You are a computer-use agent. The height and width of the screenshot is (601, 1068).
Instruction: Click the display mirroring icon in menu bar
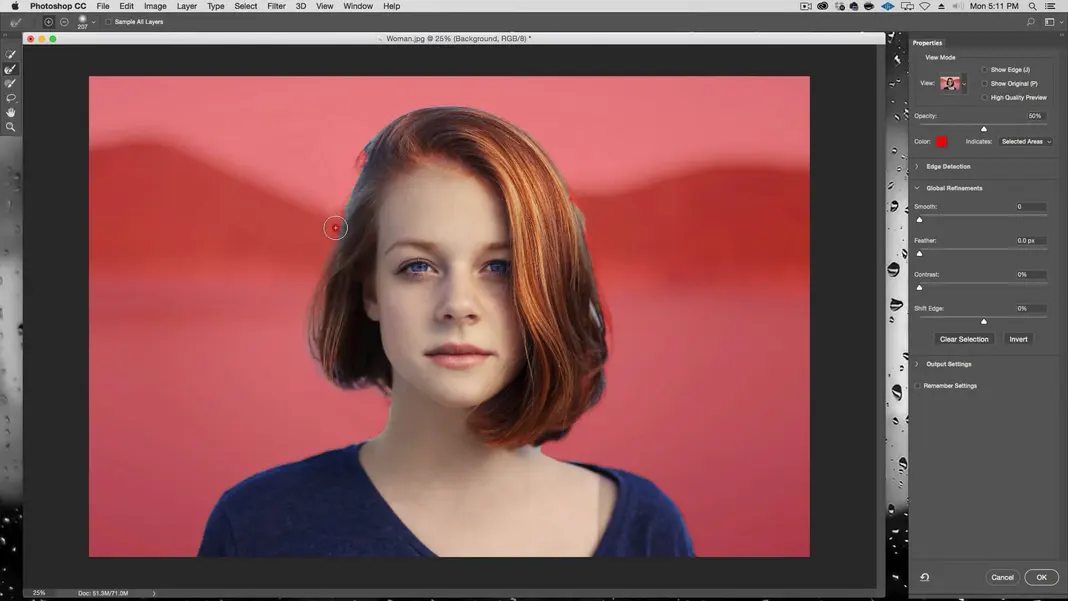907,6
